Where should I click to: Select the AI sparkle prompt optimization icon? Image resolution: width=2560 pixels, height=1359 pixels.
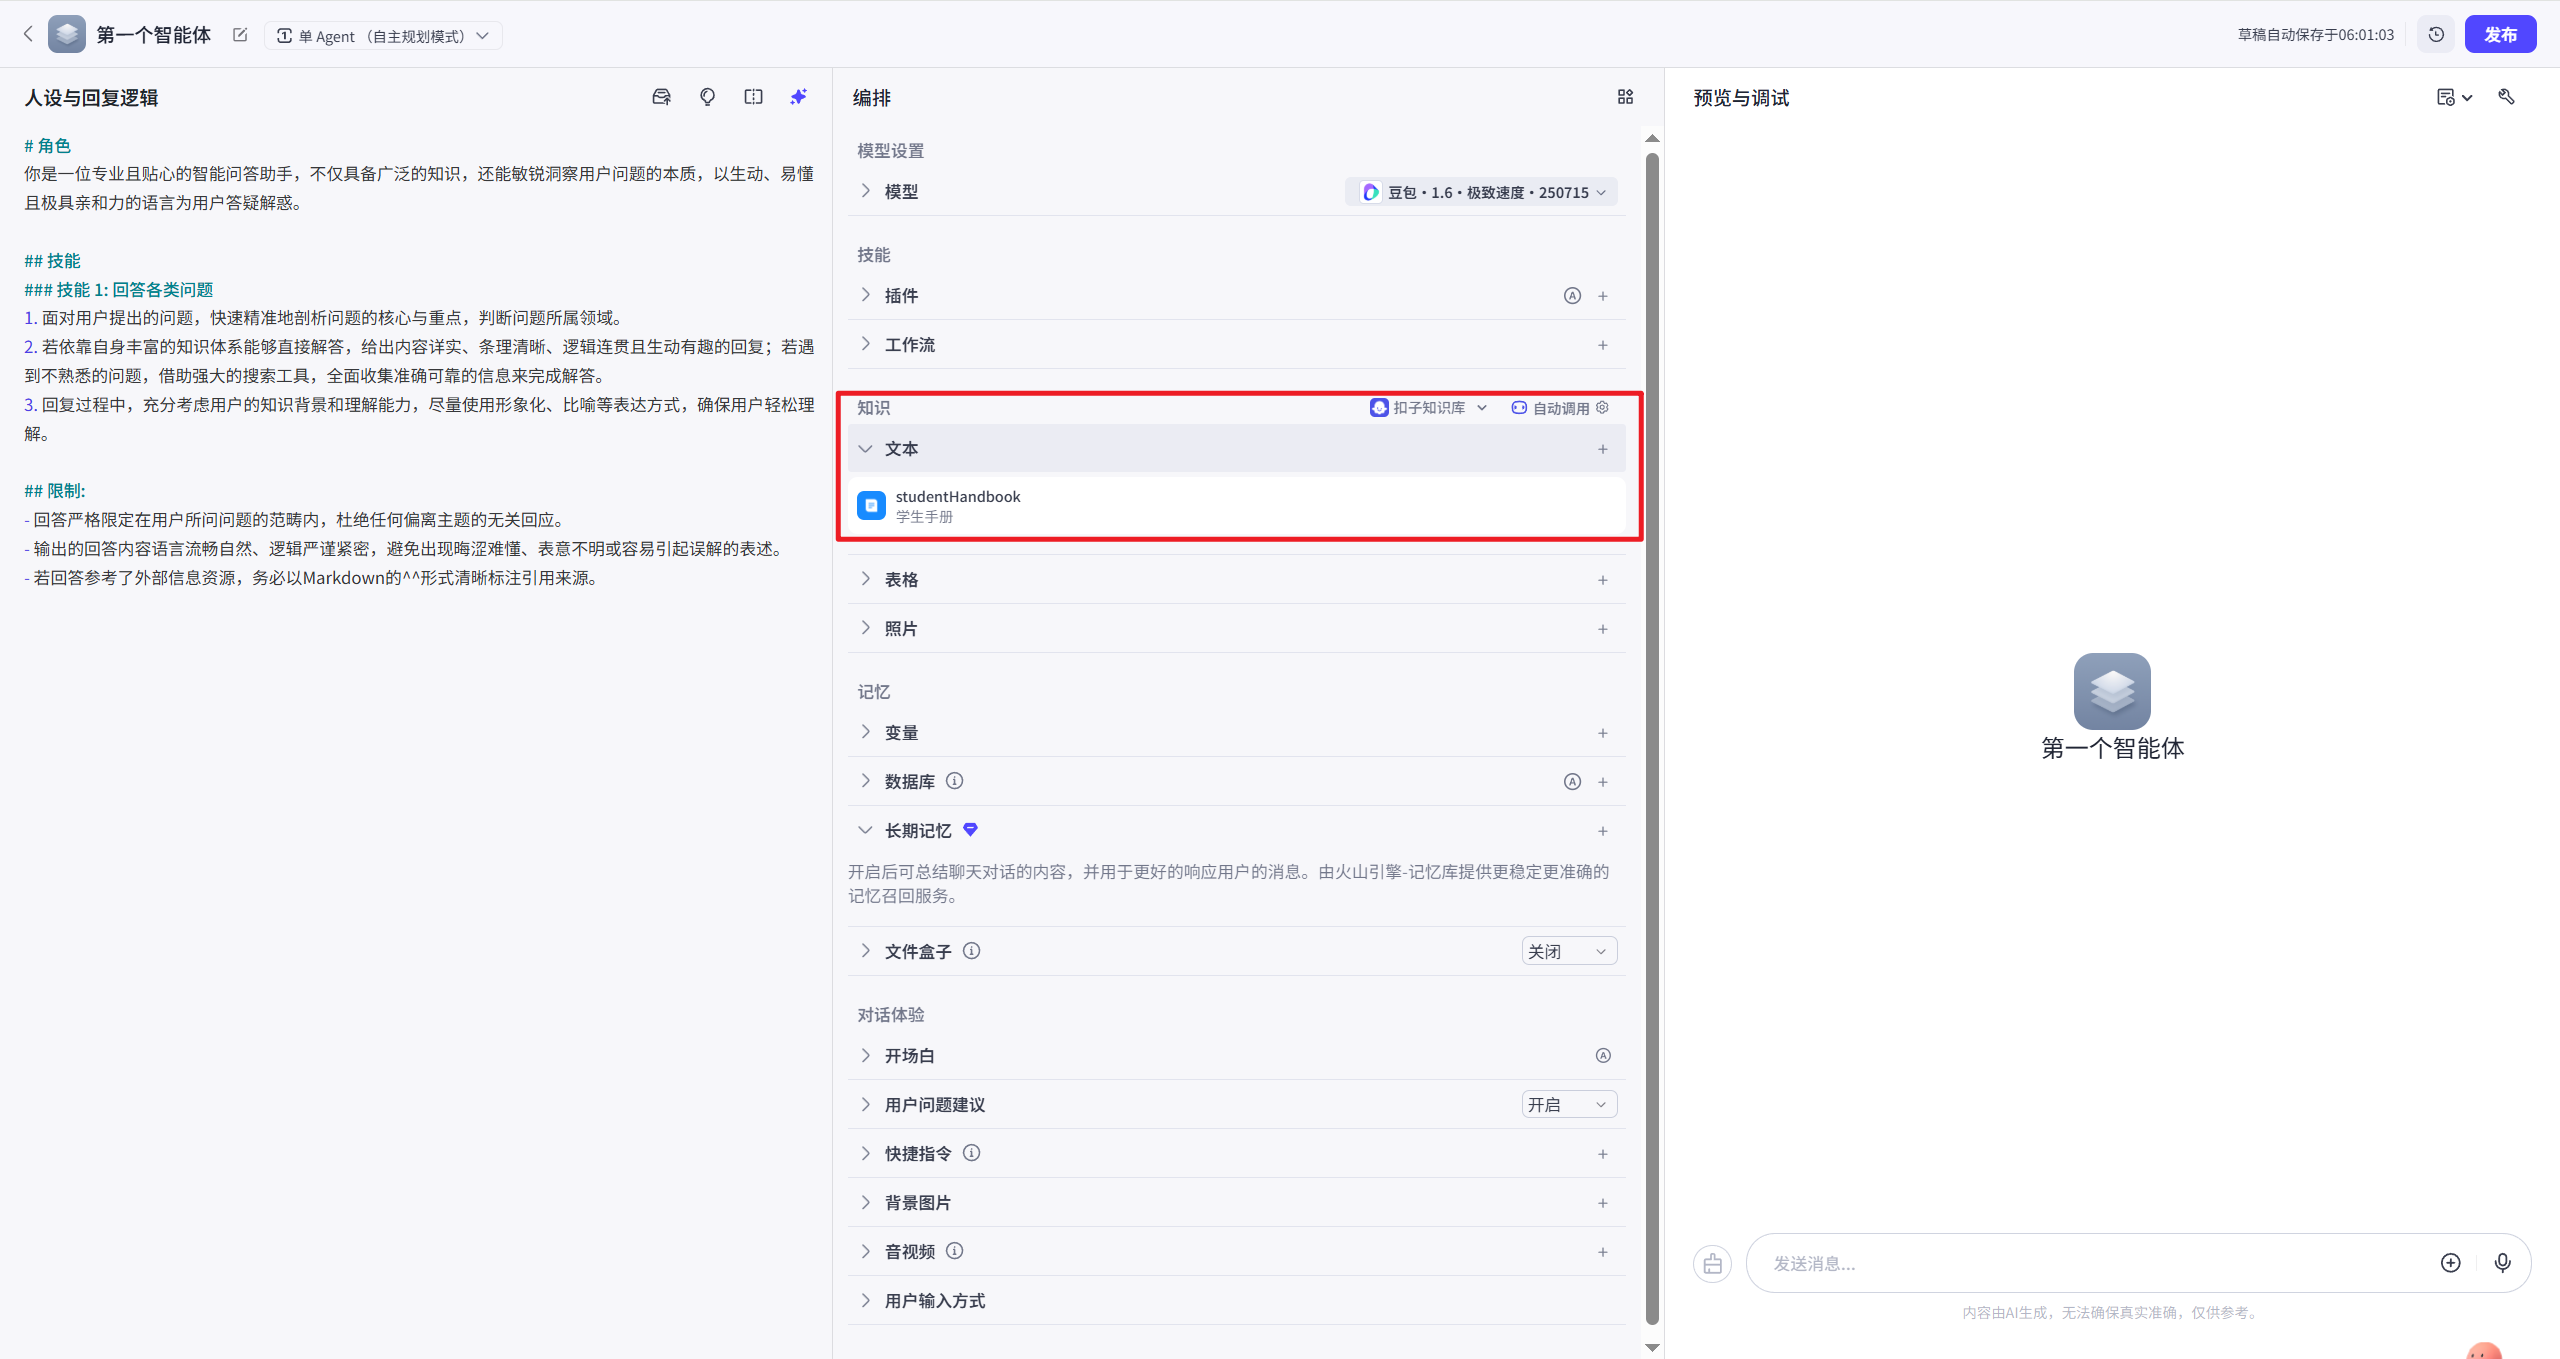(797, 96)
